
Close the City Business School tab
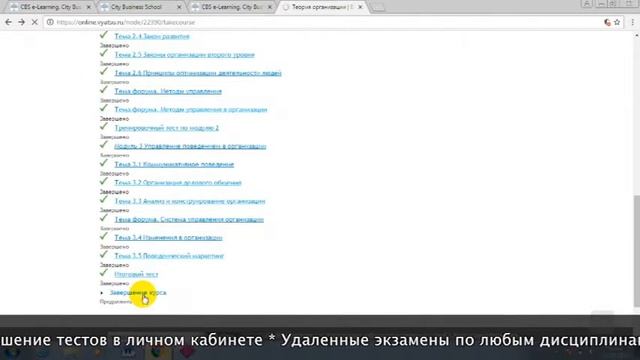[179, 7]
